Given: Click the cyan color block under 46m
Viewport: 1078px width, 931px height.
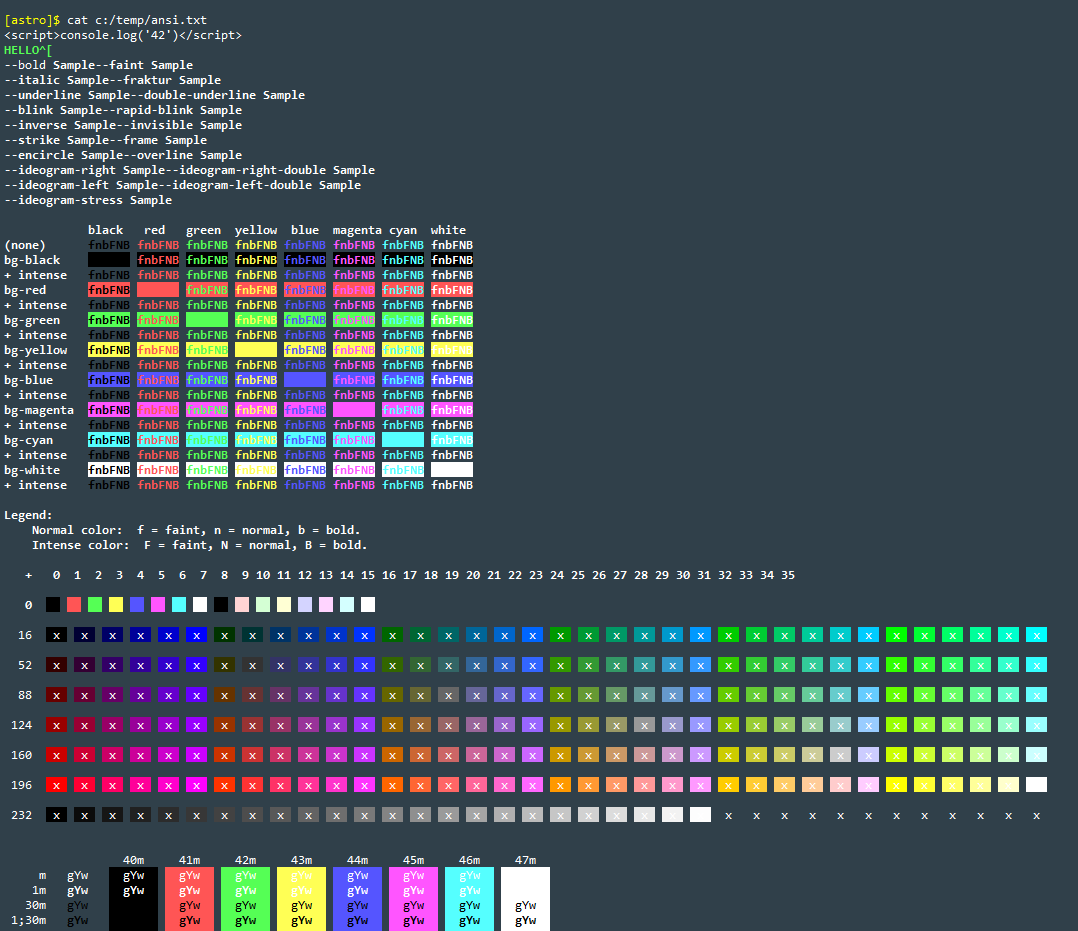Looking at the screenshot, I should (470, 899).
